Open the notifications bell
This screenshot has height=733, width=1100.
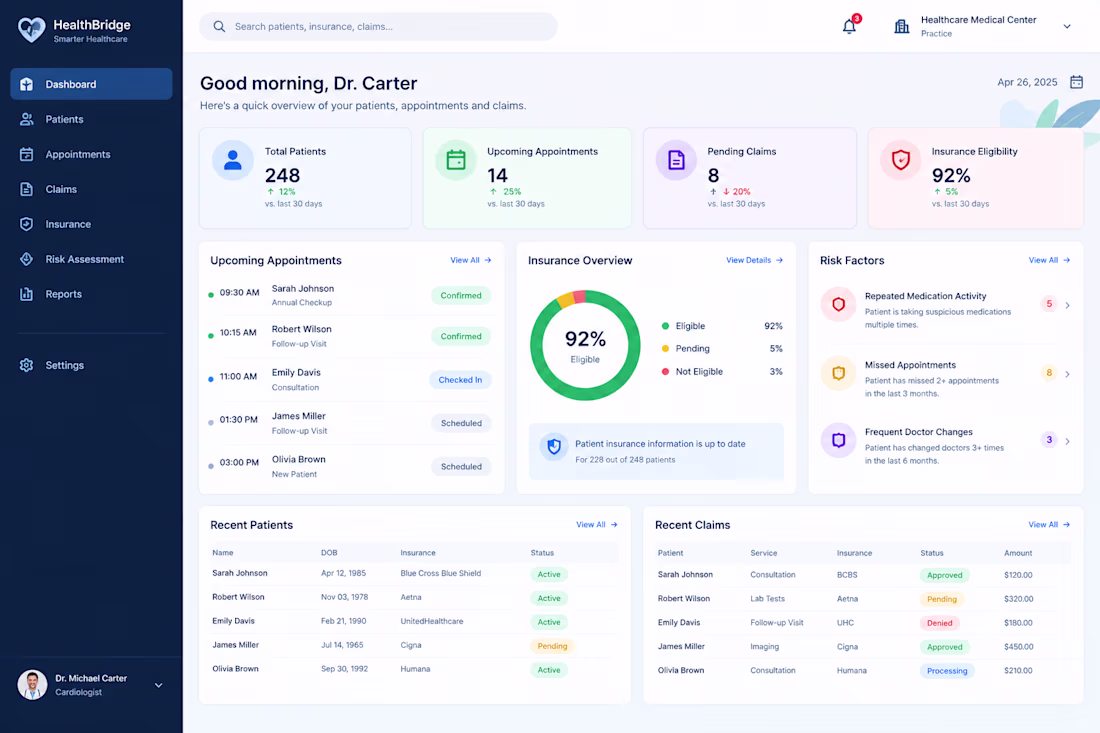tap(849, 27)
